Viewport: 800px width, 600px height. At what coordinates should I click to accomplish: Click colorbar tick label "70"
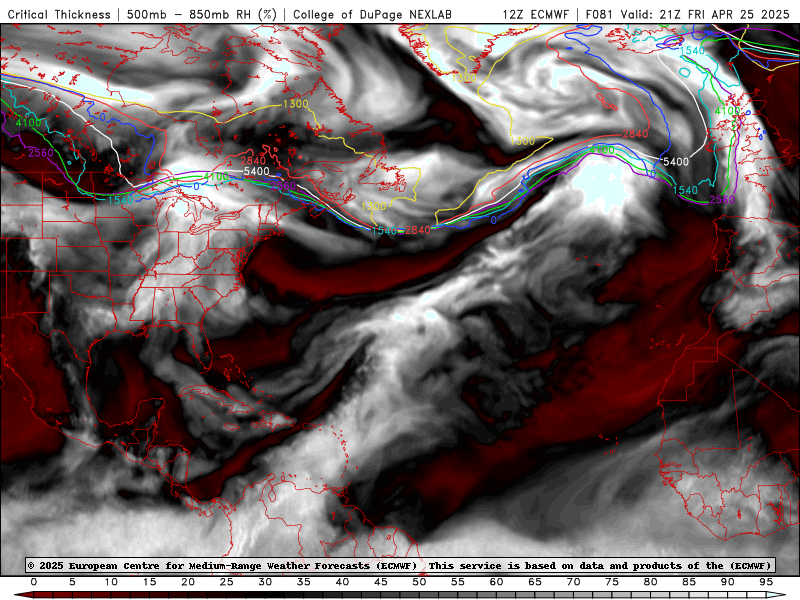point(573,582)
